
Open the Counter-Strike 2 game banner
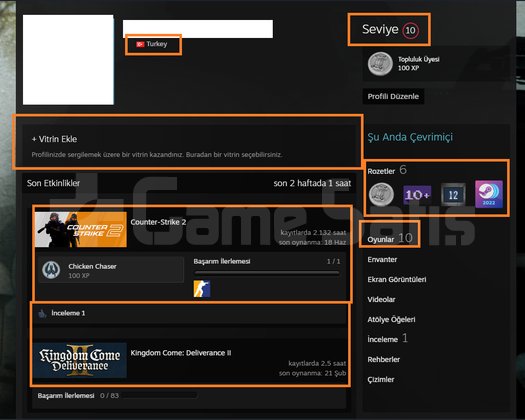pos(81,229)
